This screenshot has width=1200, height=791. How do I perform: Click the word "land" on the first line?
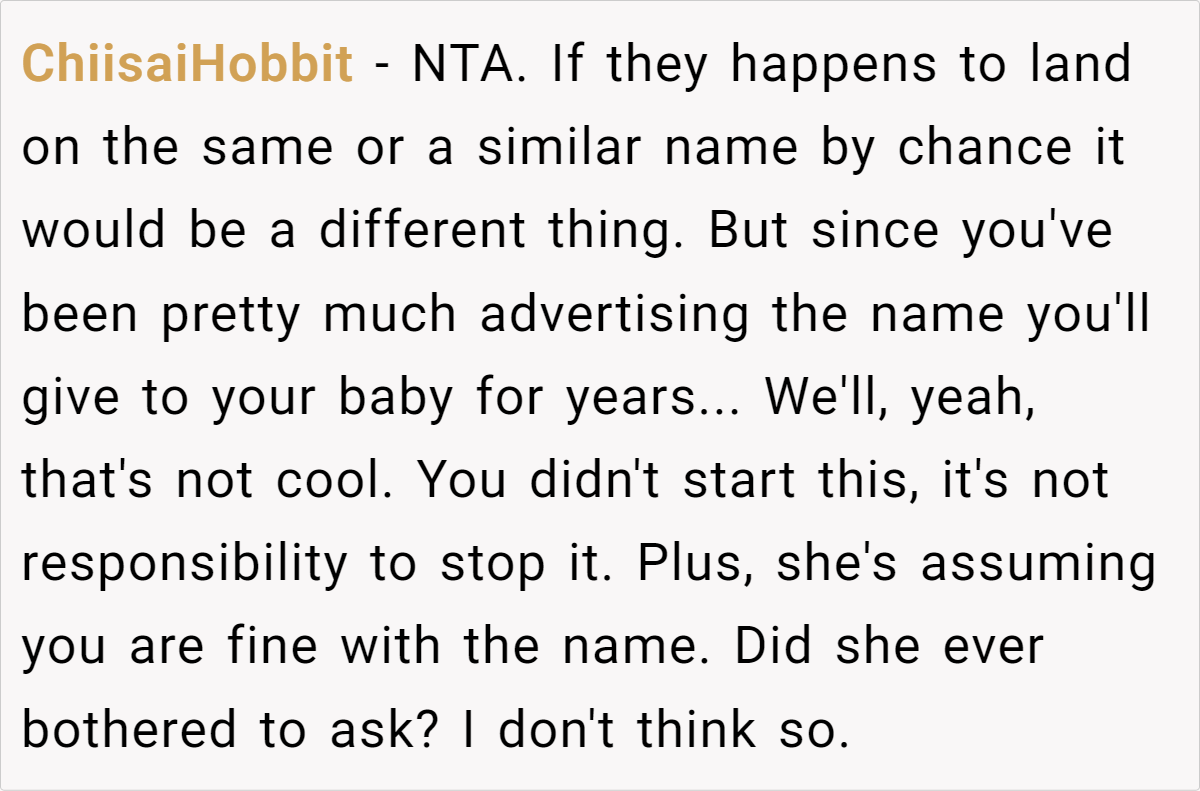click(1083, 66)
